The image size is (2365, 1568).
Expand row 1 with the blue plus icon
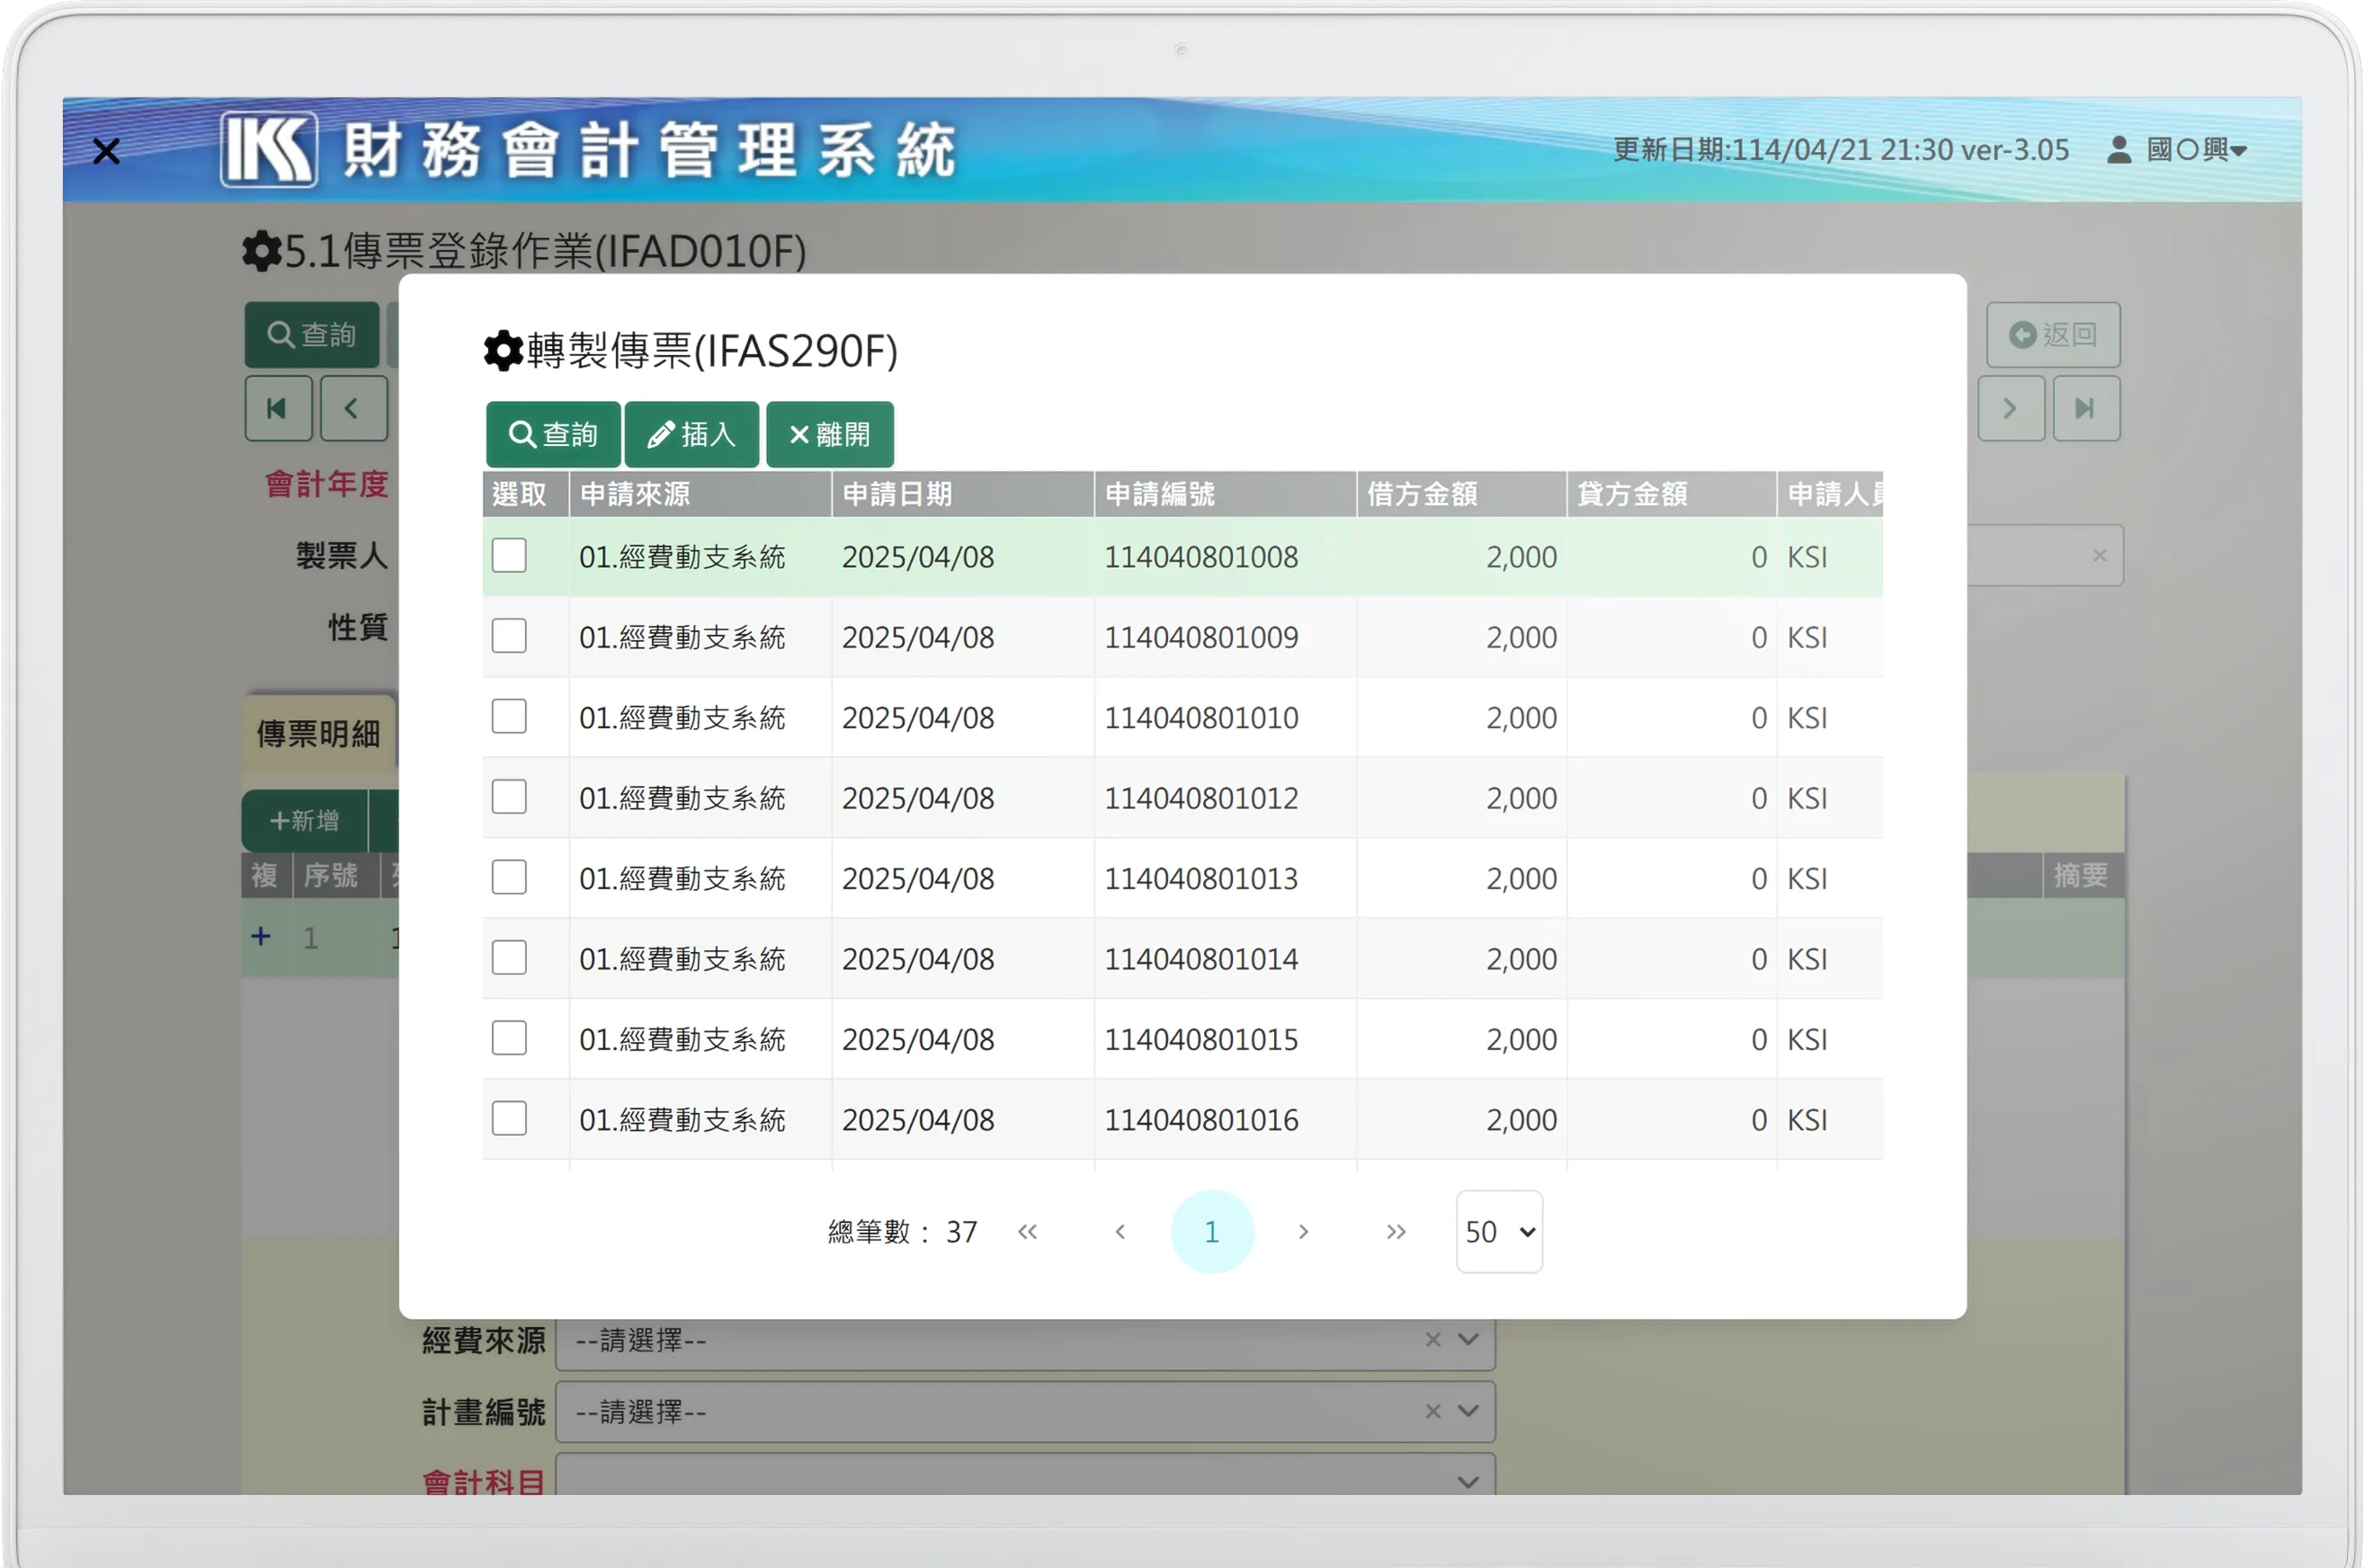tap(261, 936)
